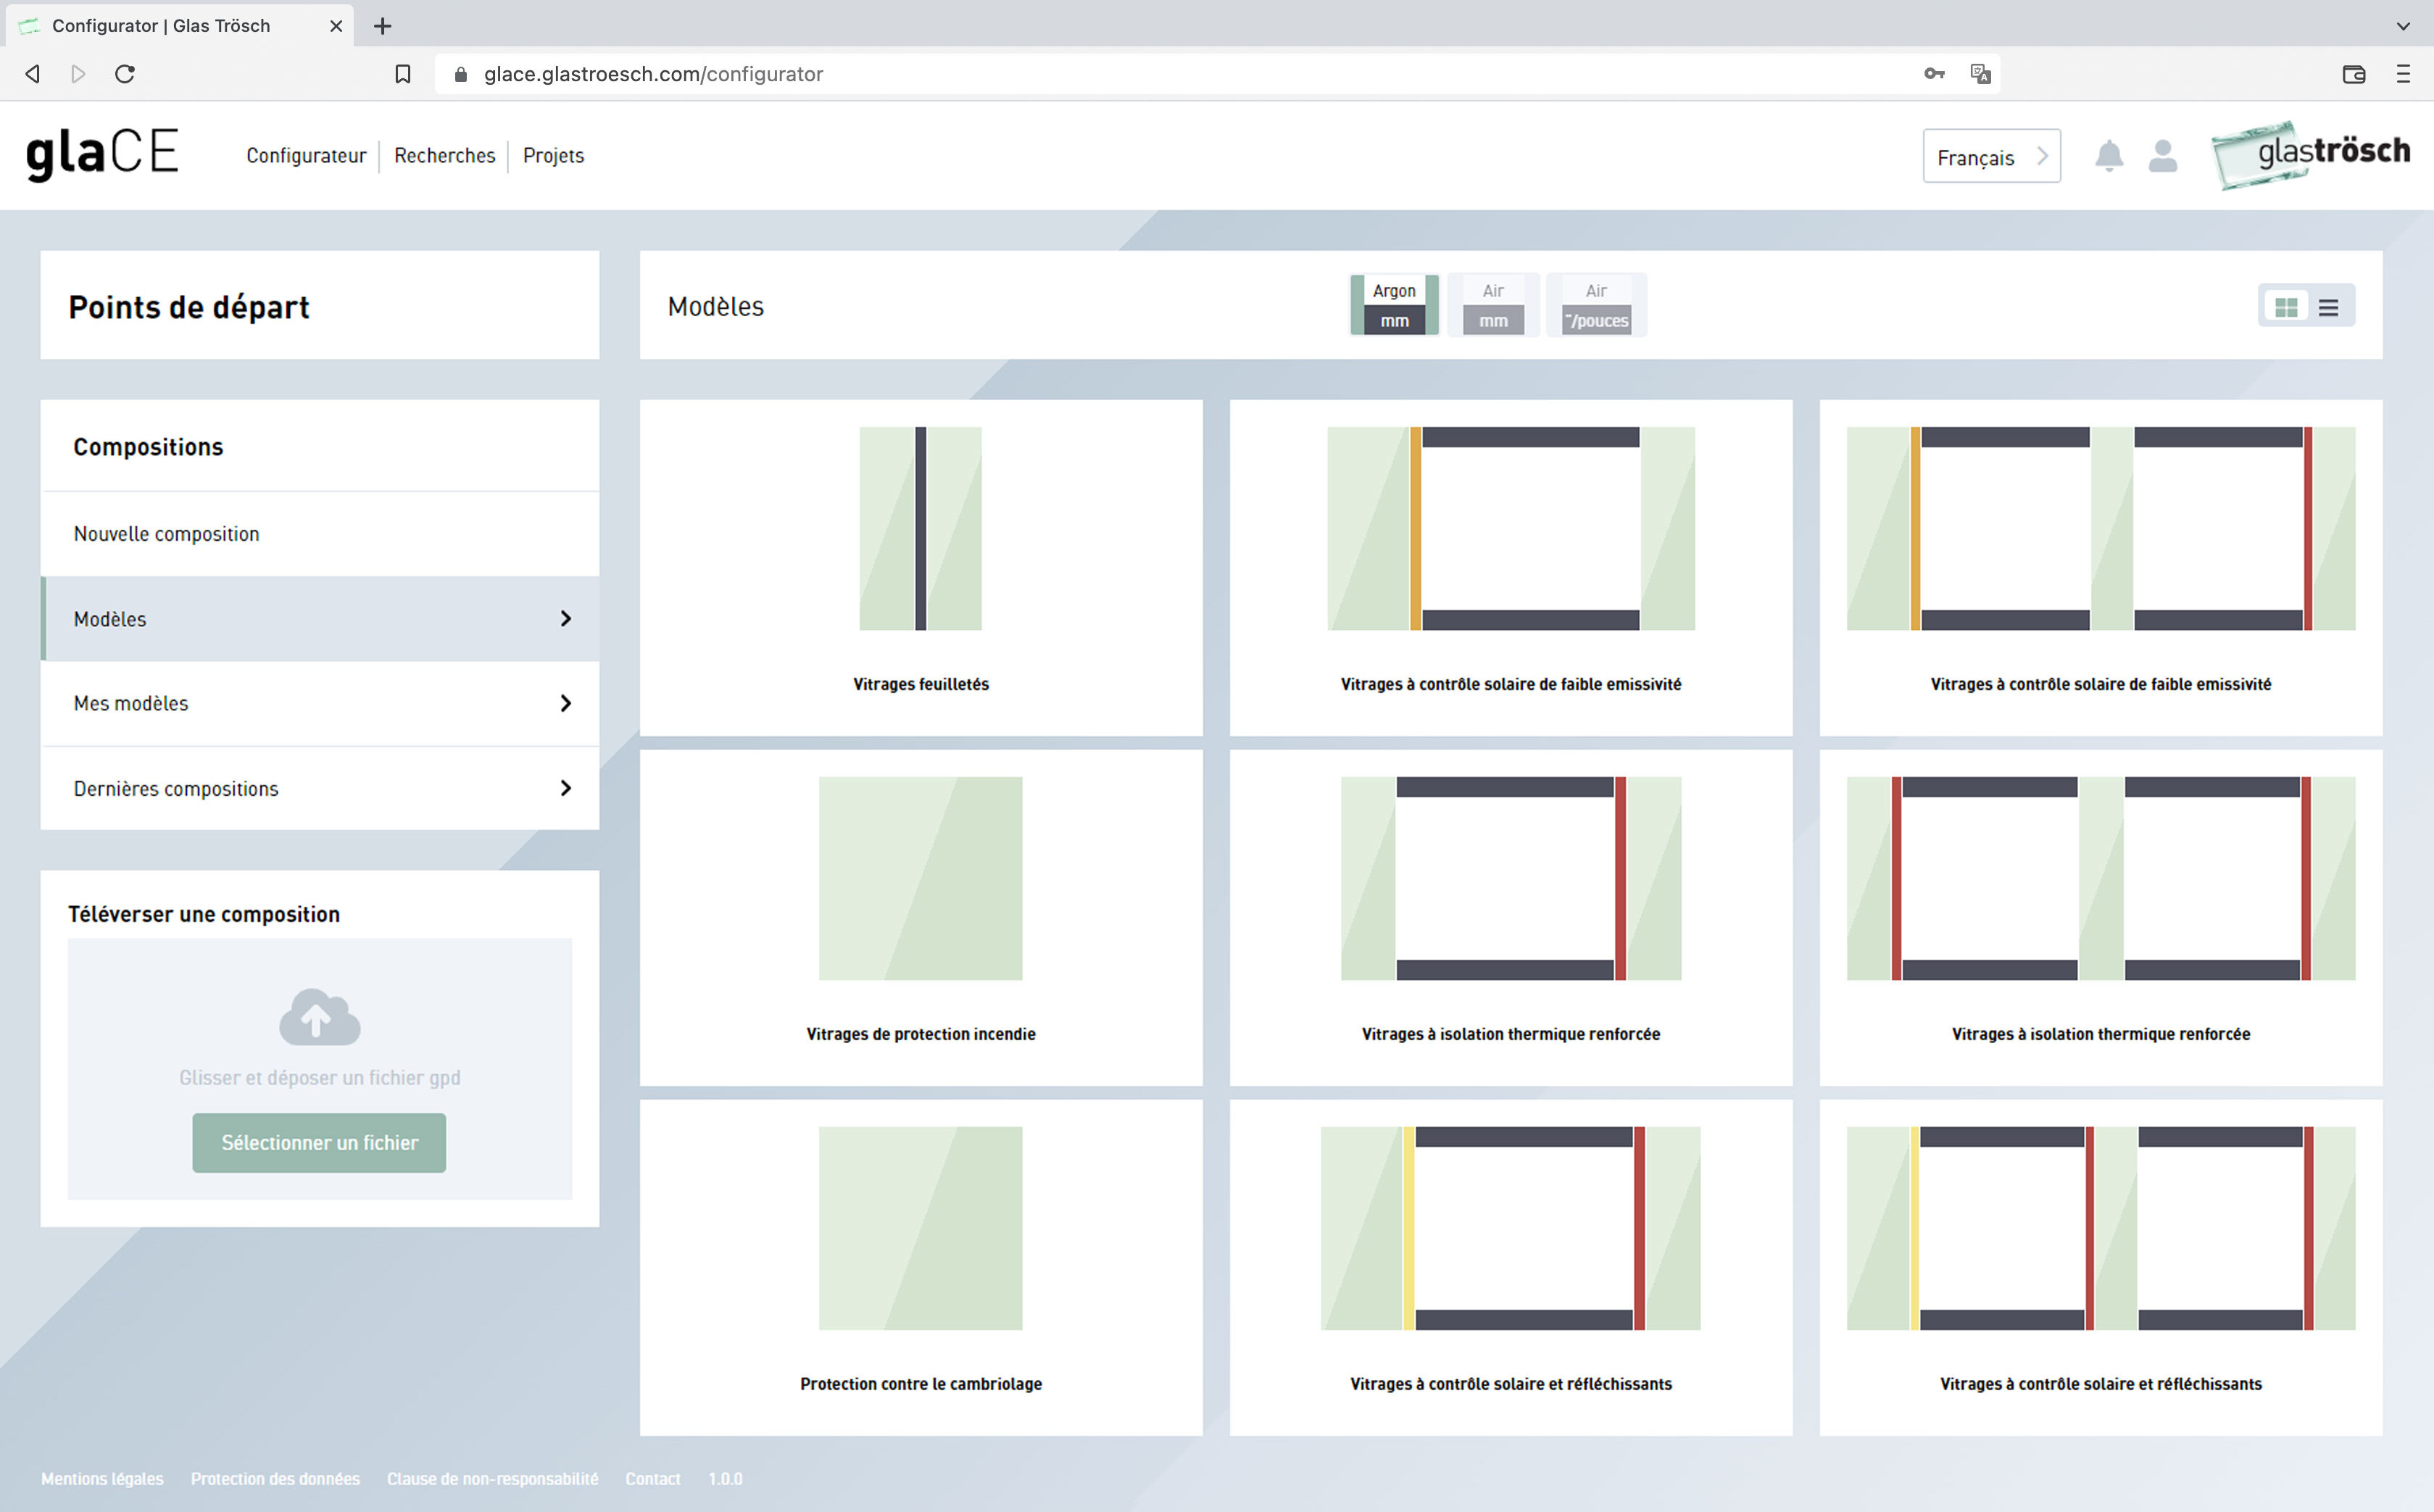Expand the Dernières compositions chevron
Image resolution: width=2434 pixels, height=1512 pixels.
click(x=566, y=788)
